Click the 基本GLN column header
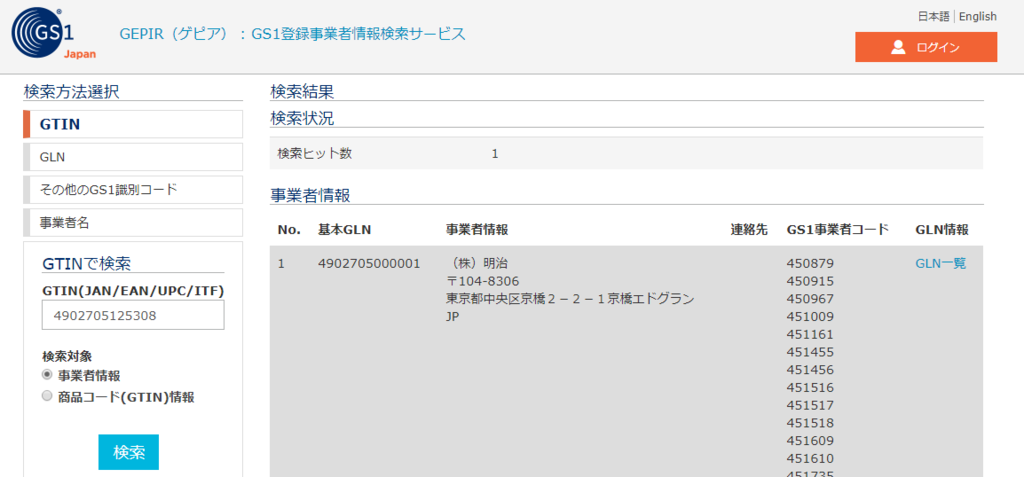The height and width of the screenshot is (477, 1024). [345, 229]
